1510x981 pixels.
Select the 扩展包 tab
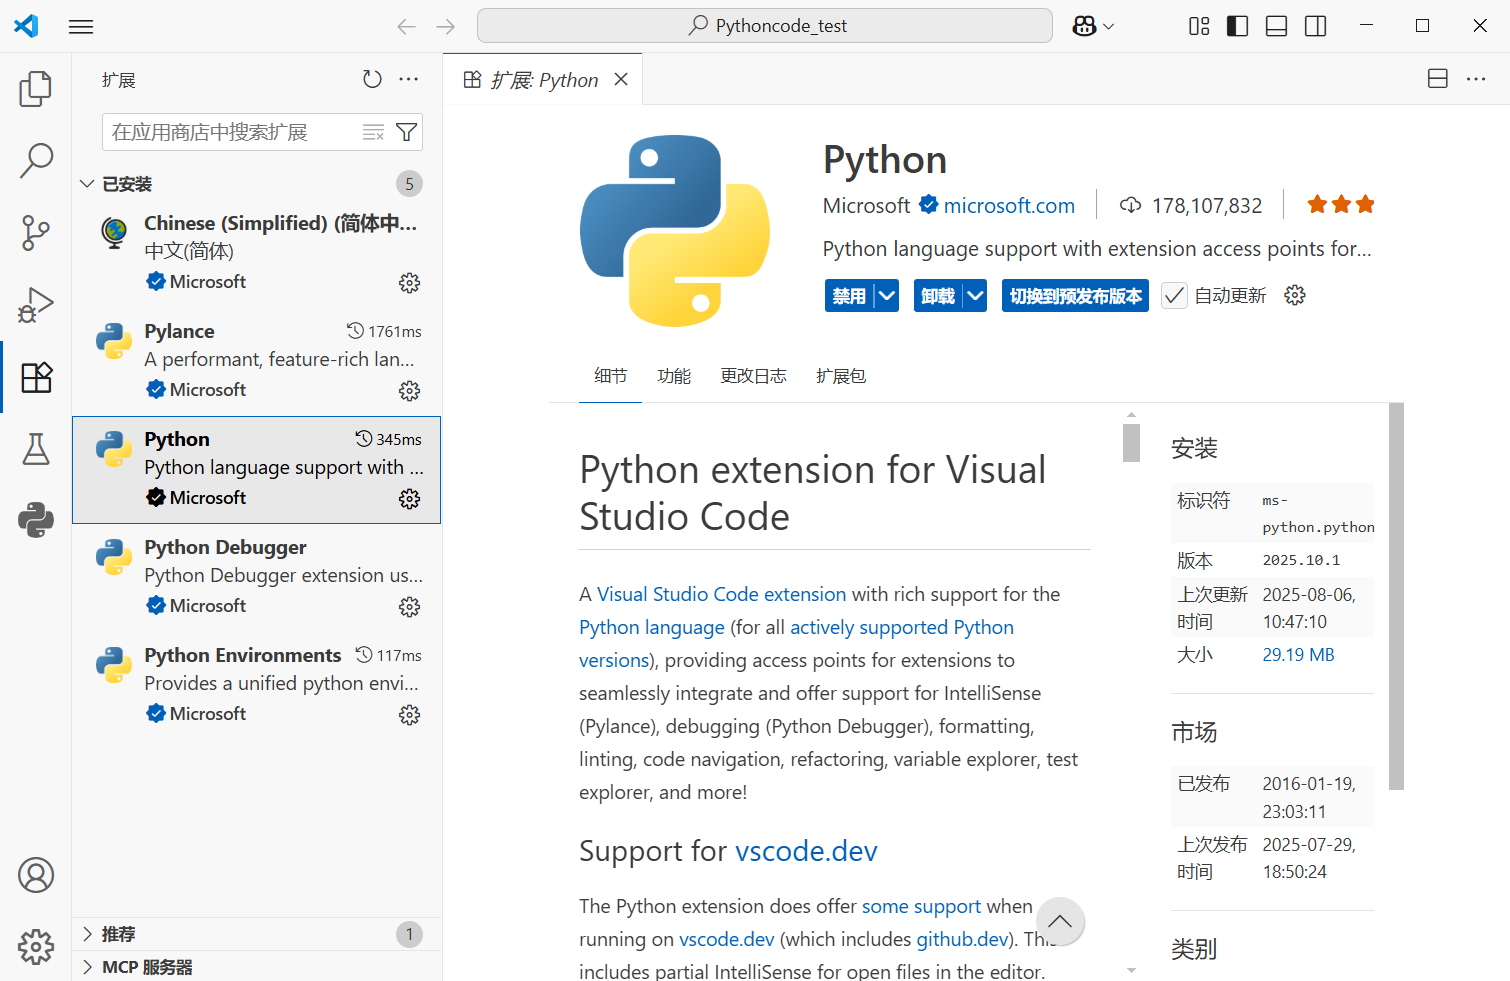pyautogui.click(x=841, y=376)
